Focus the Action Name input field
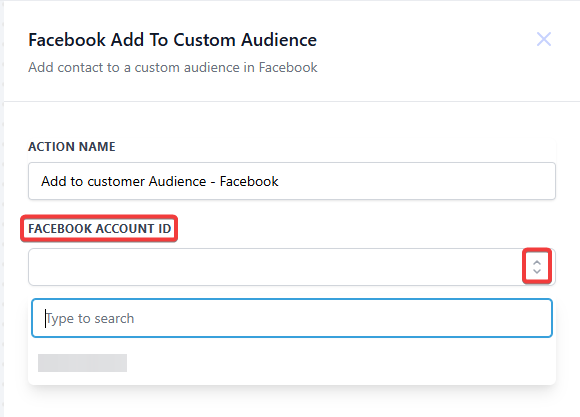Viewport: 580px width, 417px height. pos(292,181)
